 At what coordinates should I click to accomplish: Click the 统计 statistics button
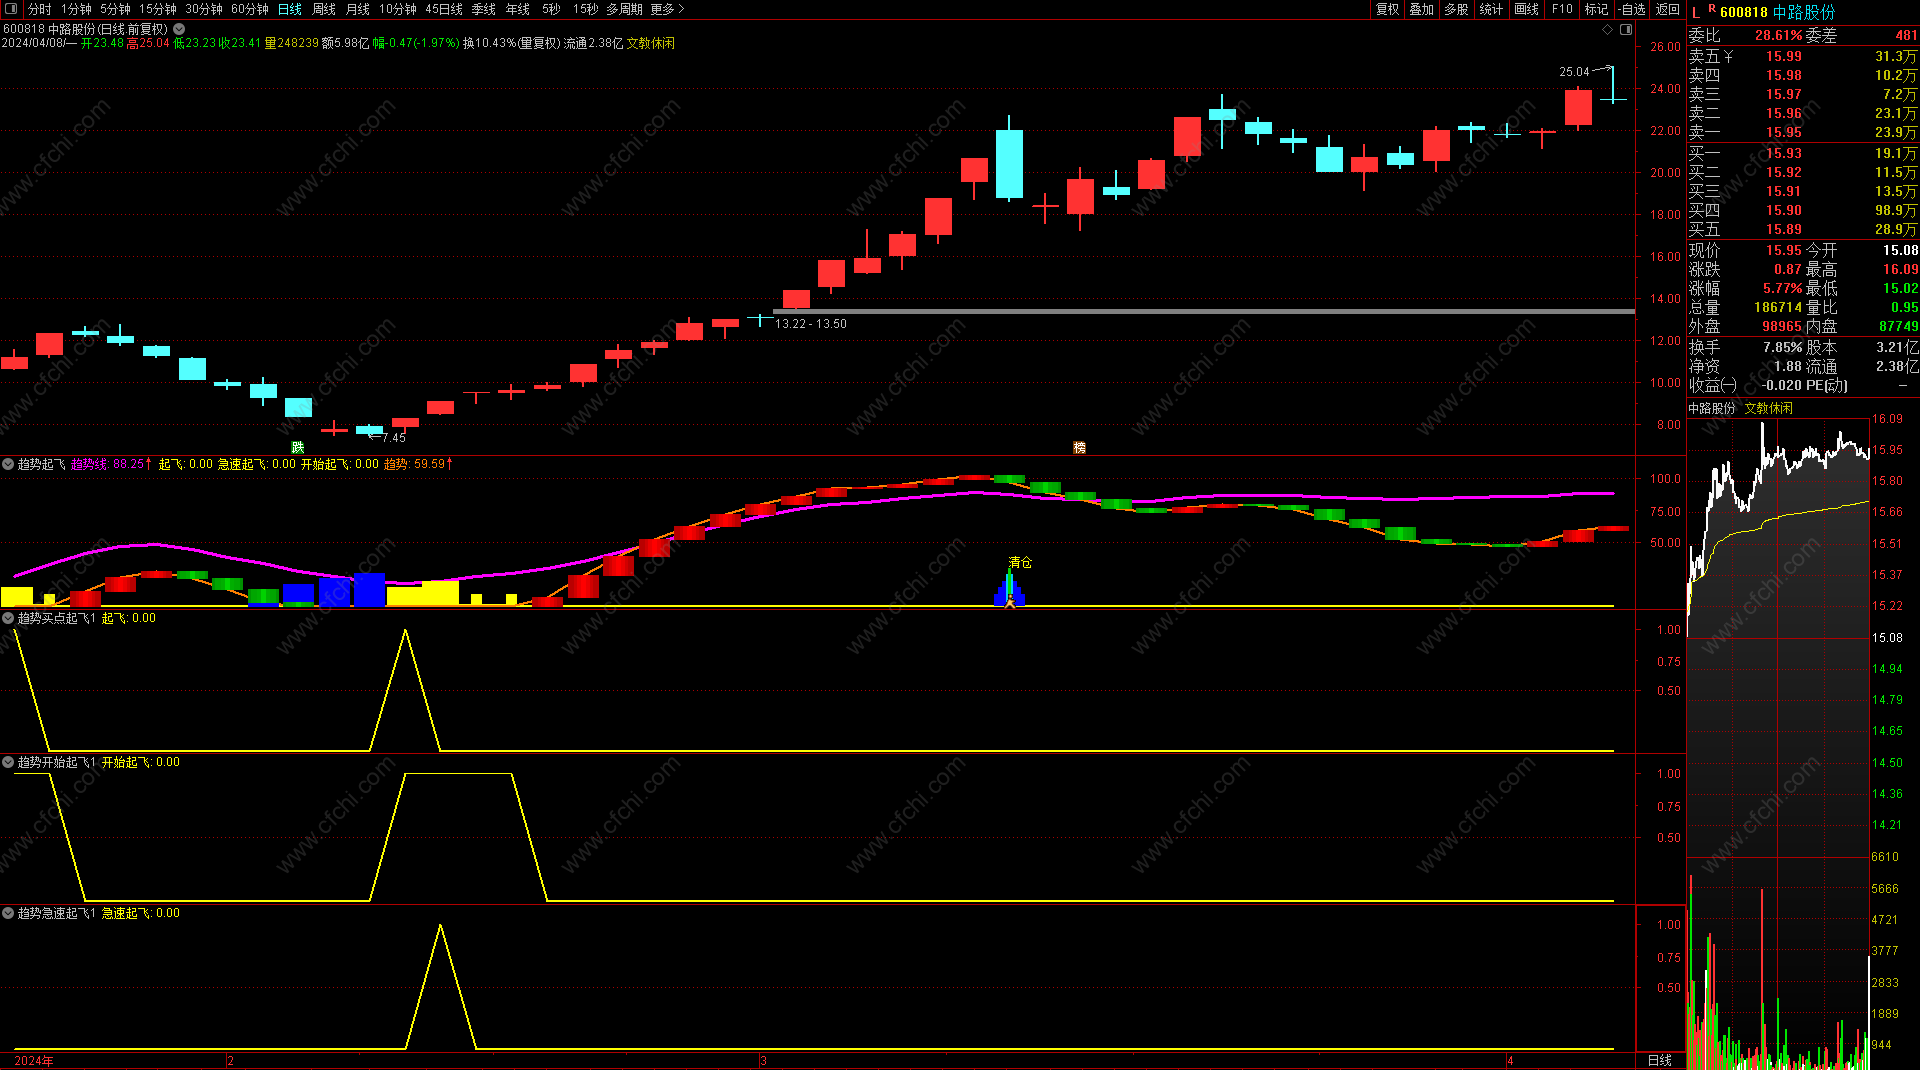1492,9
